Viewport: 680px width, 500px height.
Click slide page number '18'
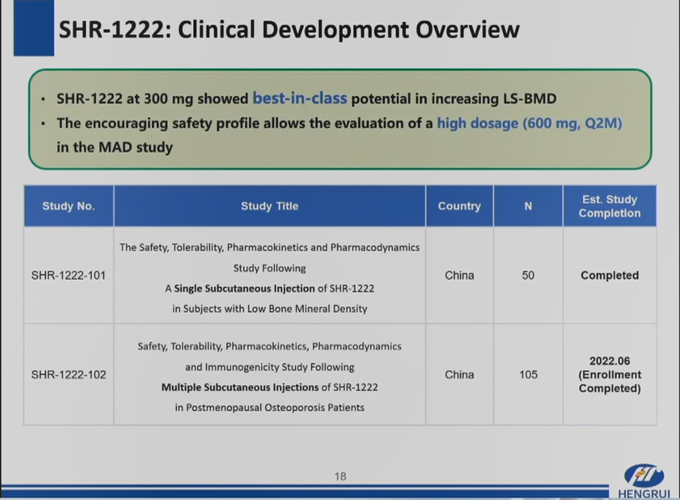click(x=340, y=477)
